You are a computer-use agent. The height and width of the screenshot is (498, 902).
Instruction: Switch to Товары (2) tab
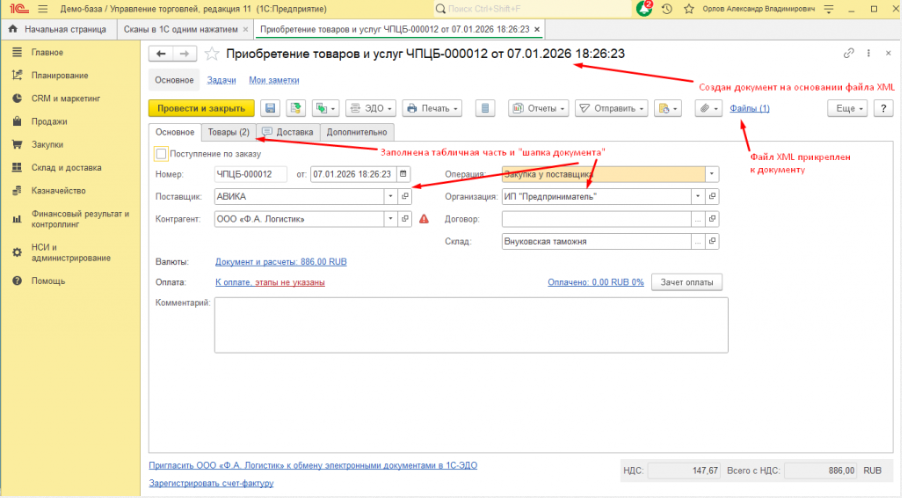point(228,132)
